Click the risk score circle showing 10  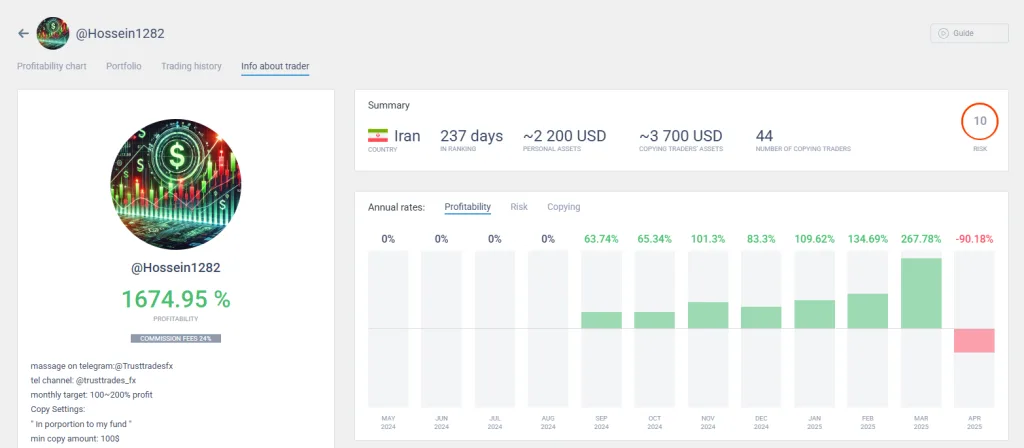980,121
